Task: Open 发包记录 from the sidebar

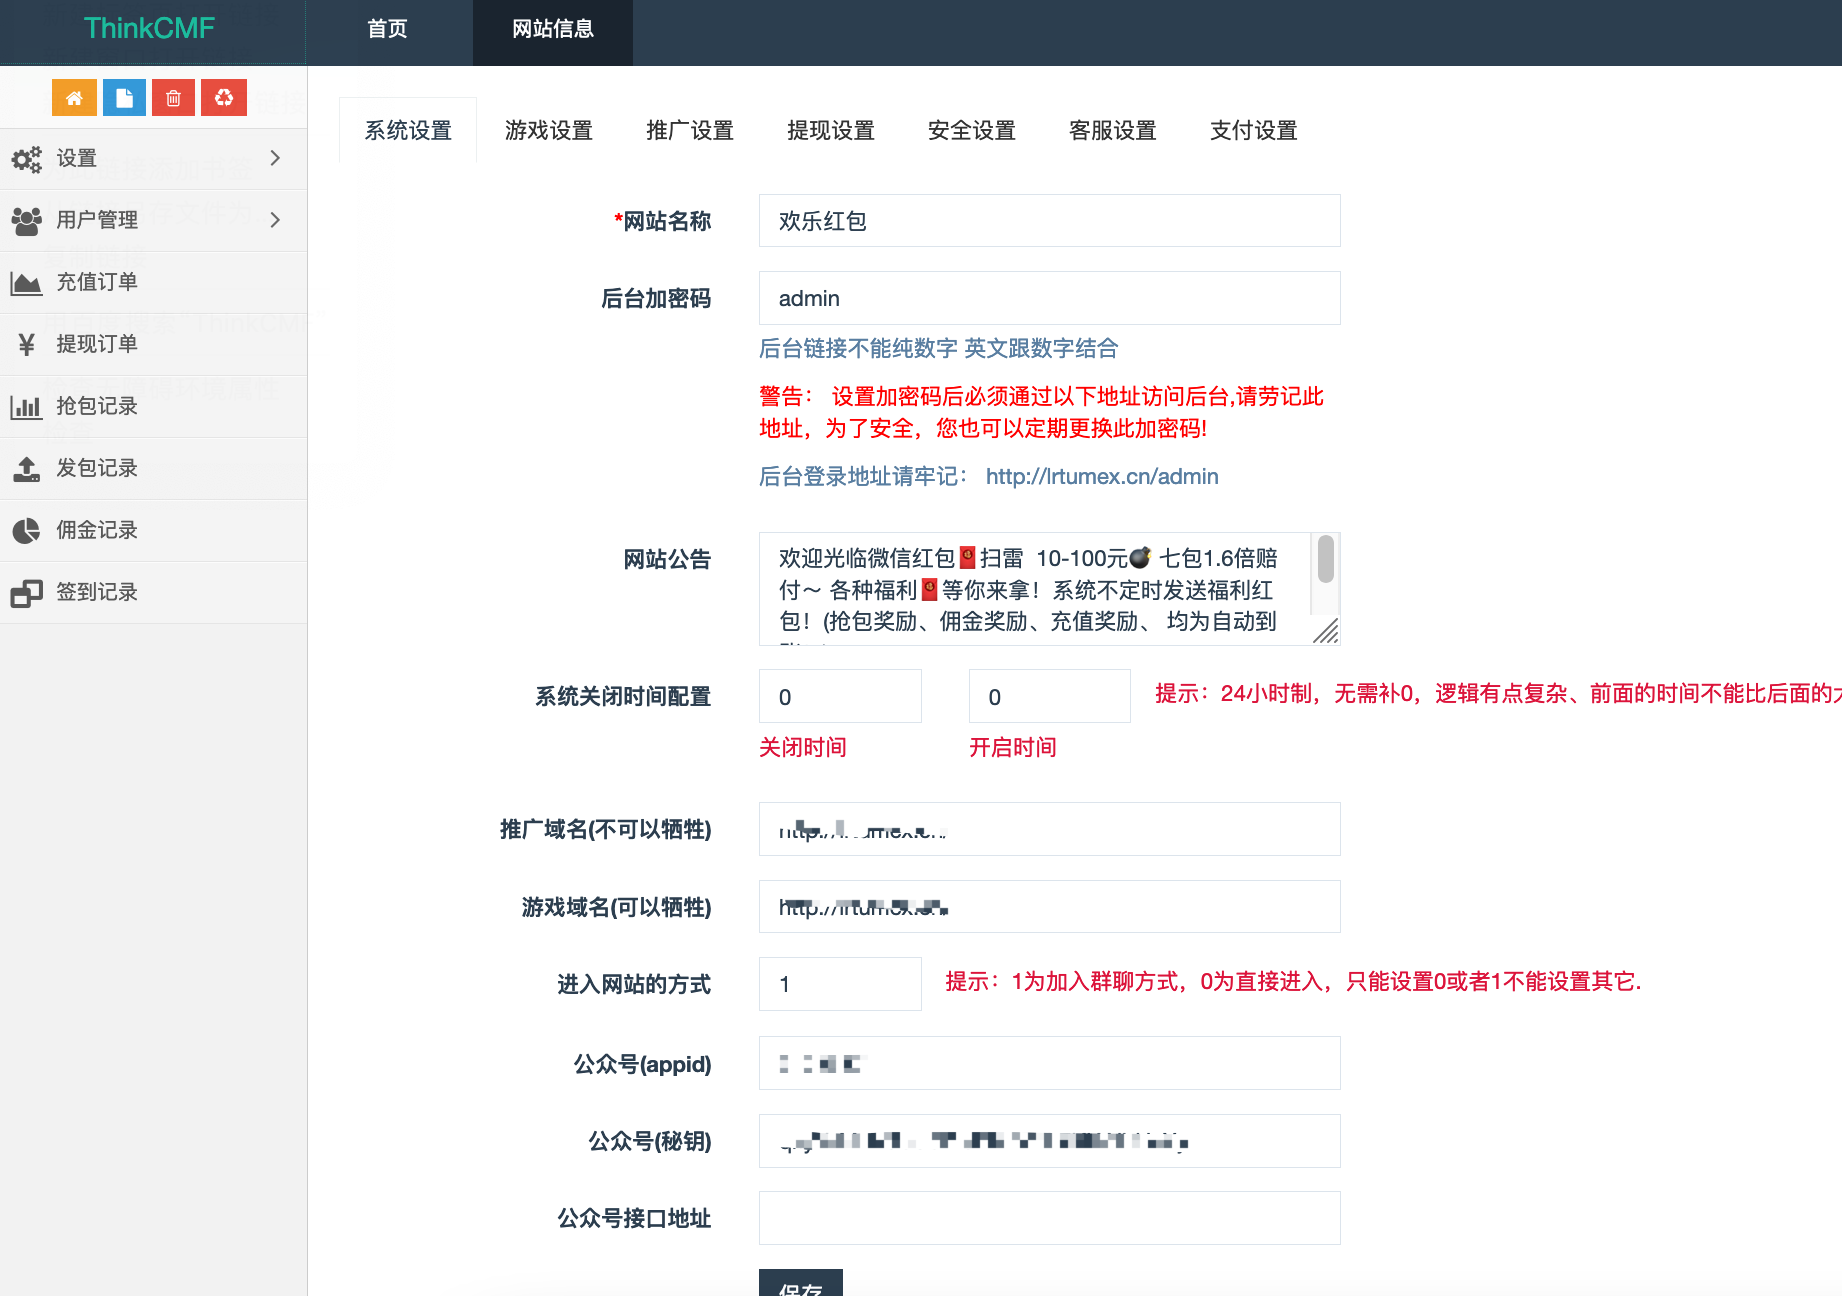Action: pos(97,468)
